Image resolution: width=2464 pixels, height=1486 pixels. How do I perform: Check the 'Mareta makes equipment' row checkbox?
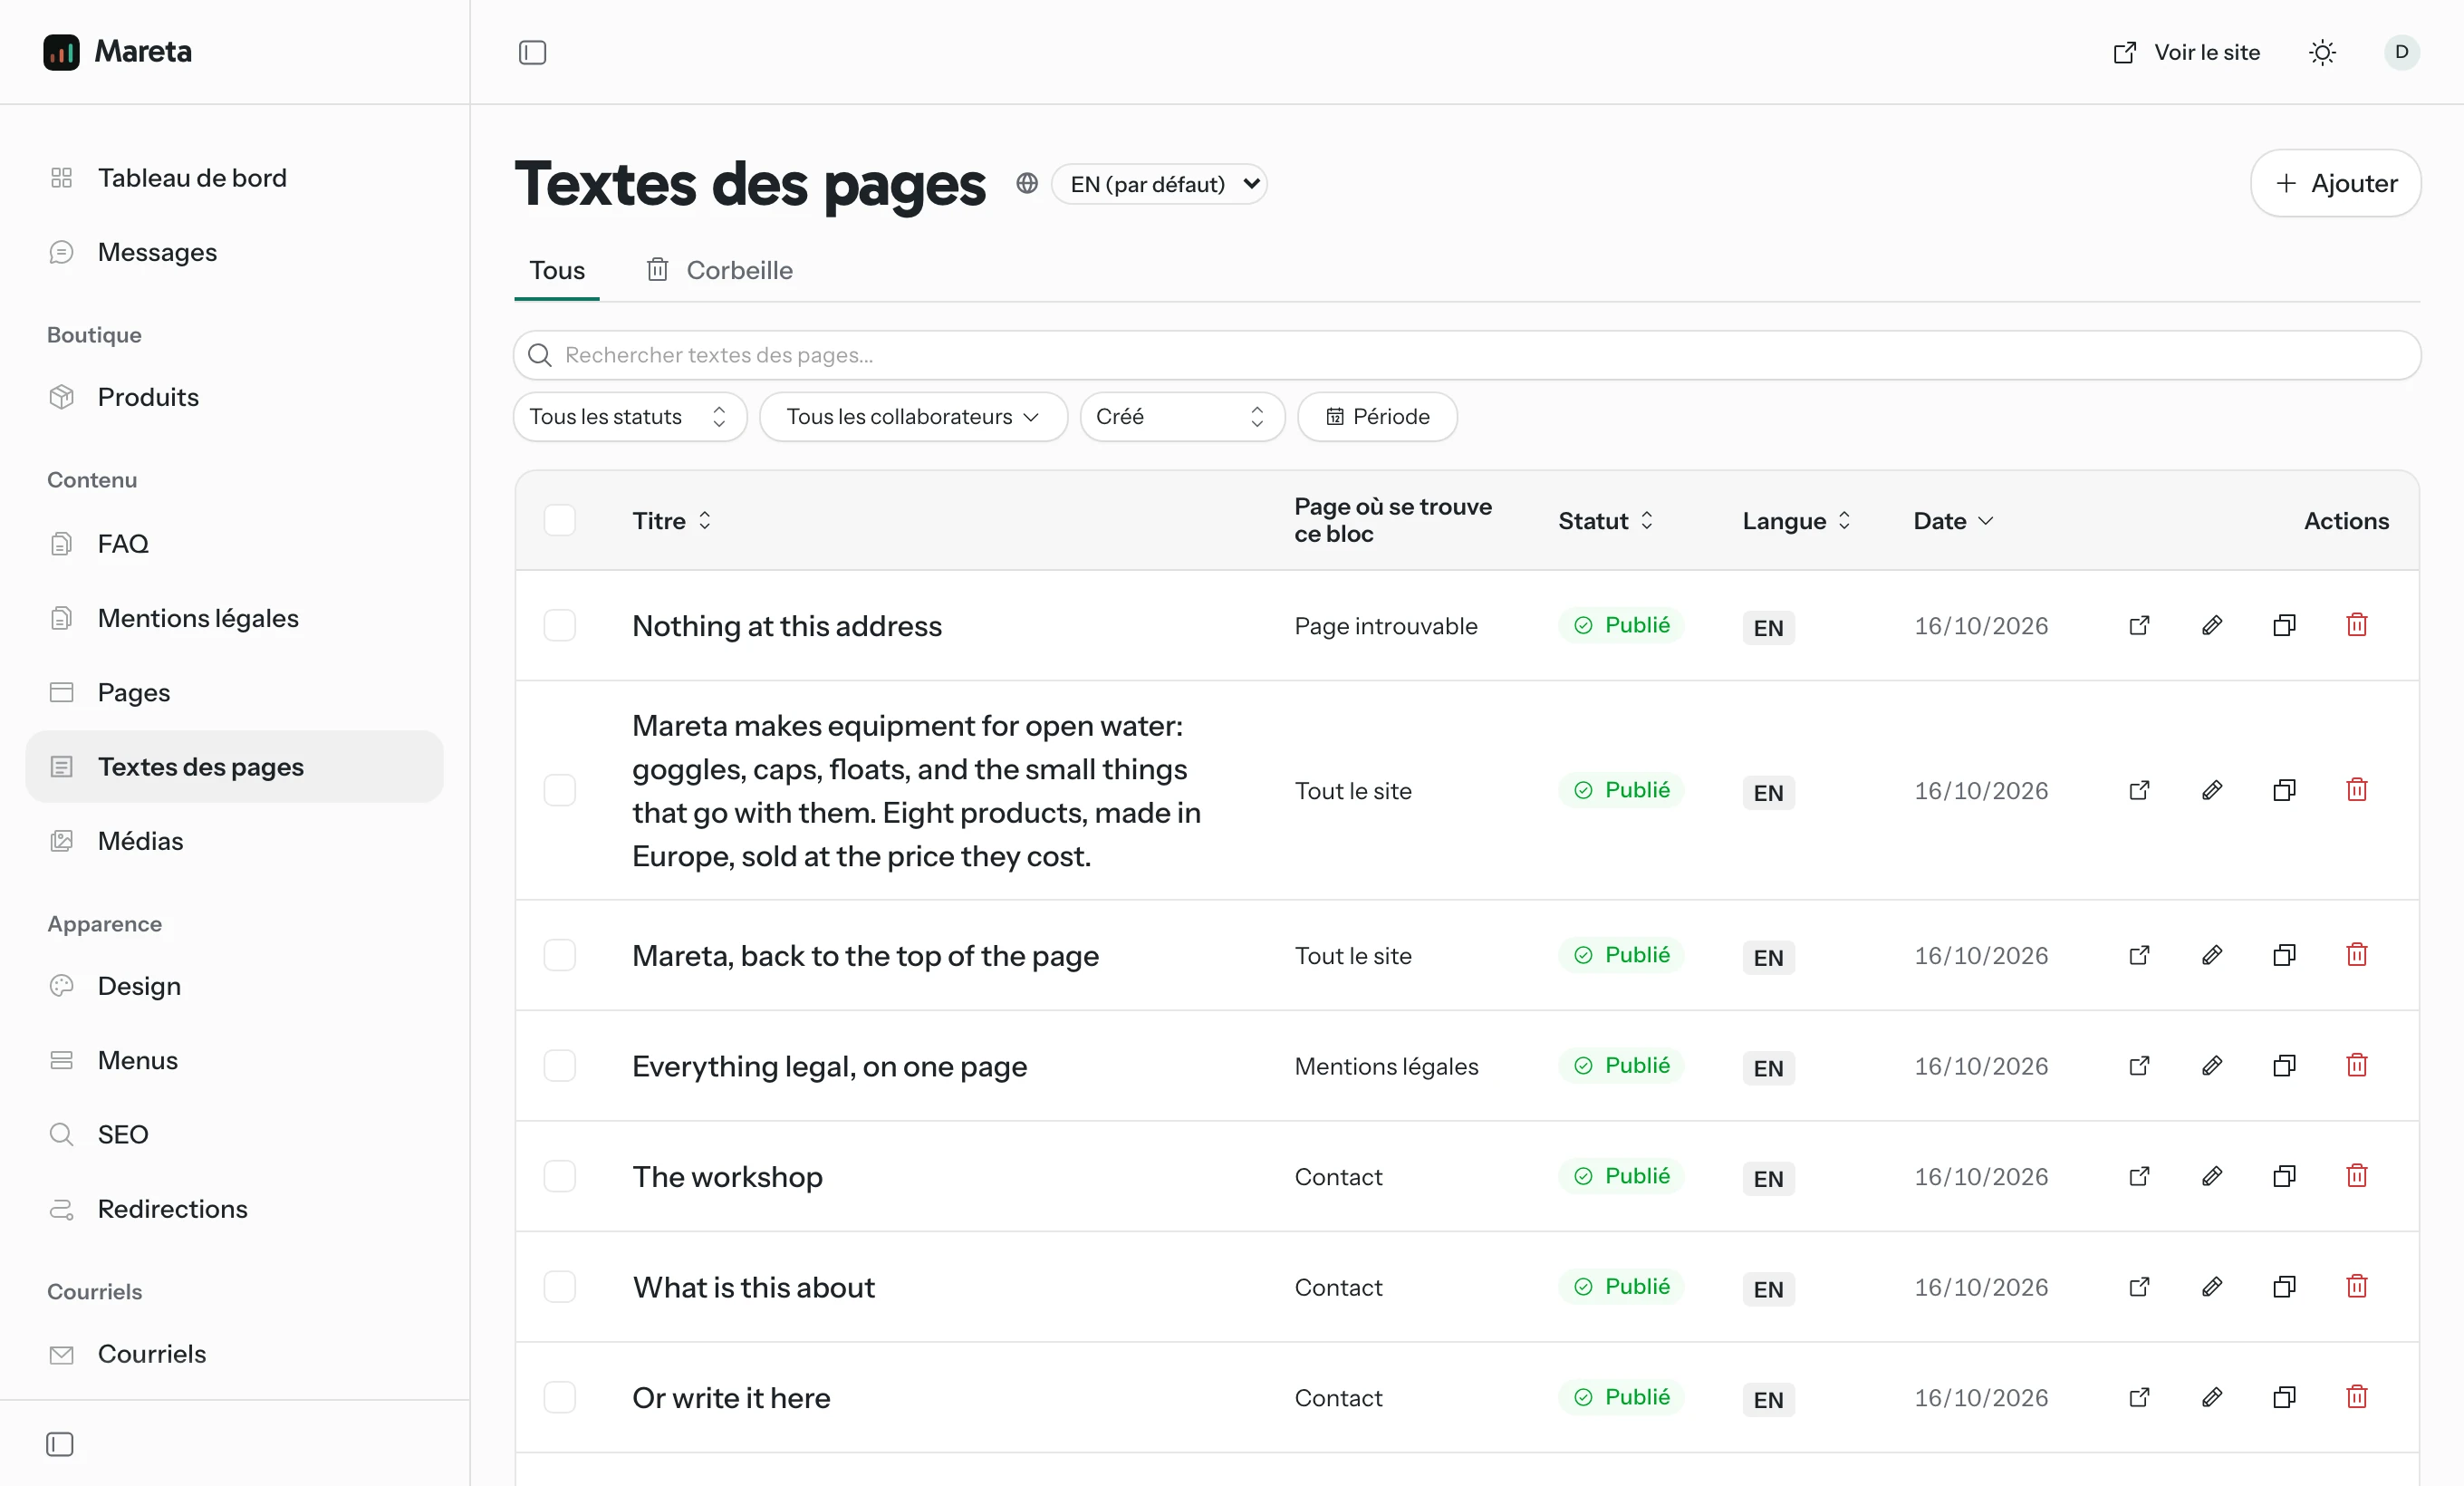pos(559,791)
